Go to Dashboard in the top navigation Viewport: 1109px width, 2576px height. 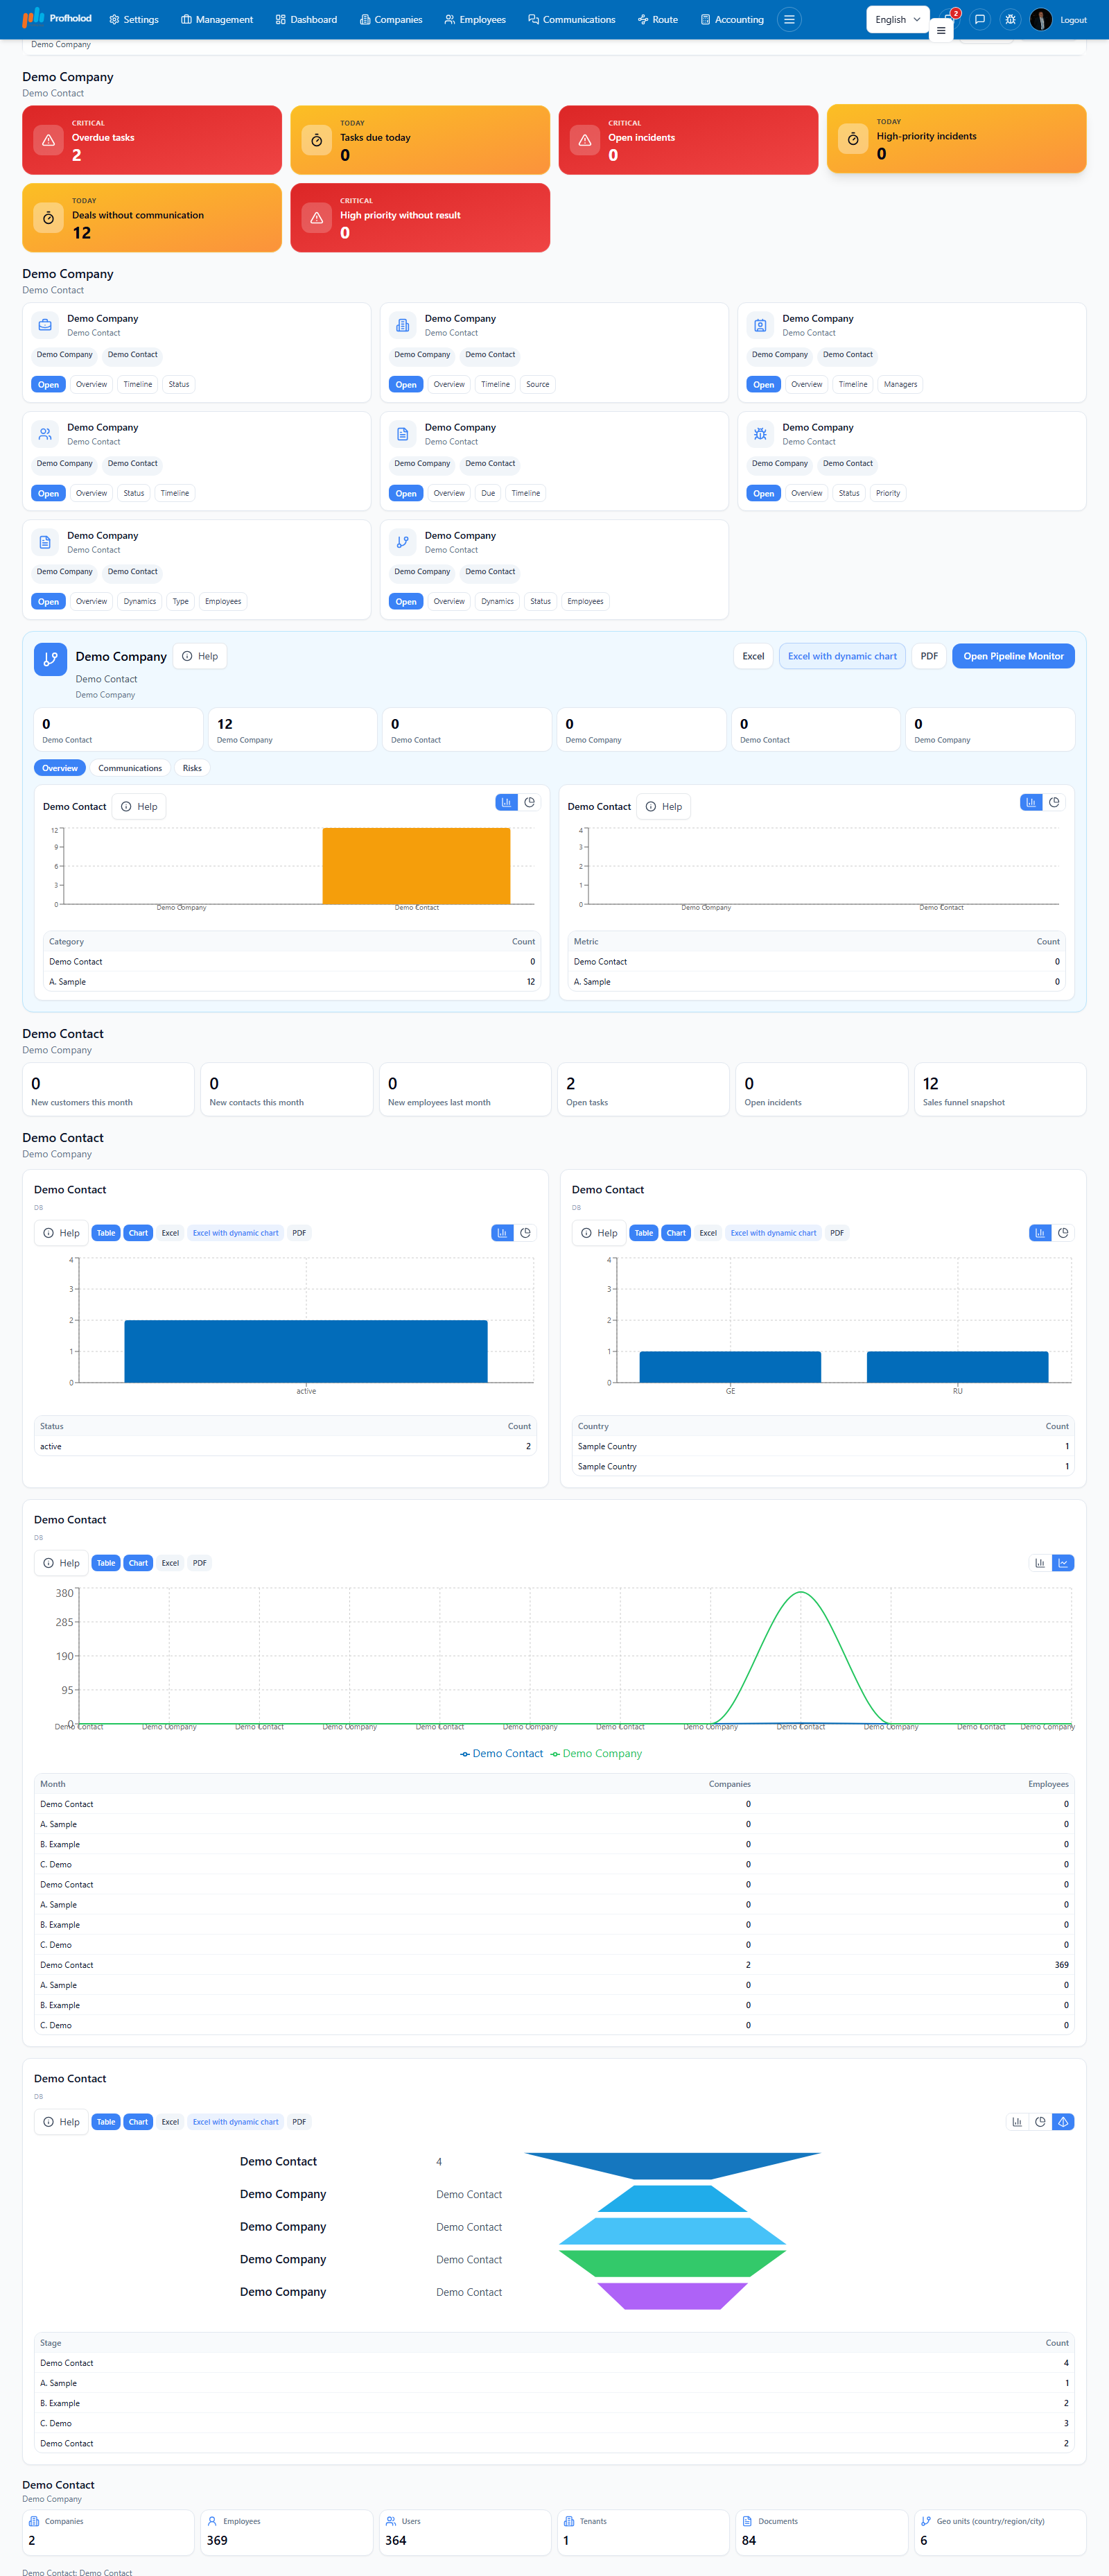point(306,19)
